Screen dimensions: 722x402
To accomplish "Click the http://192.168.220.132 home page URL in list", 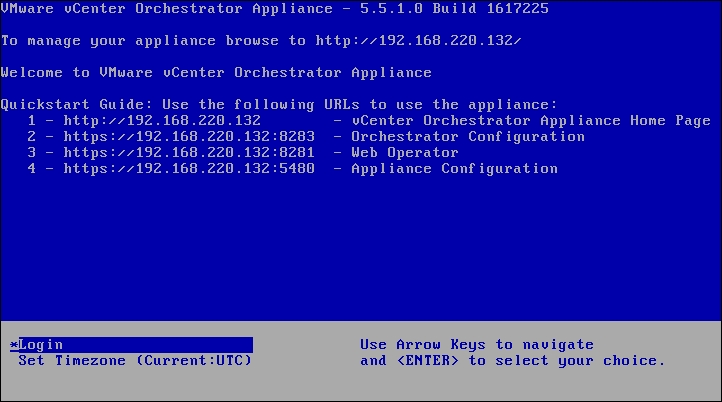I will coord(161,121).
